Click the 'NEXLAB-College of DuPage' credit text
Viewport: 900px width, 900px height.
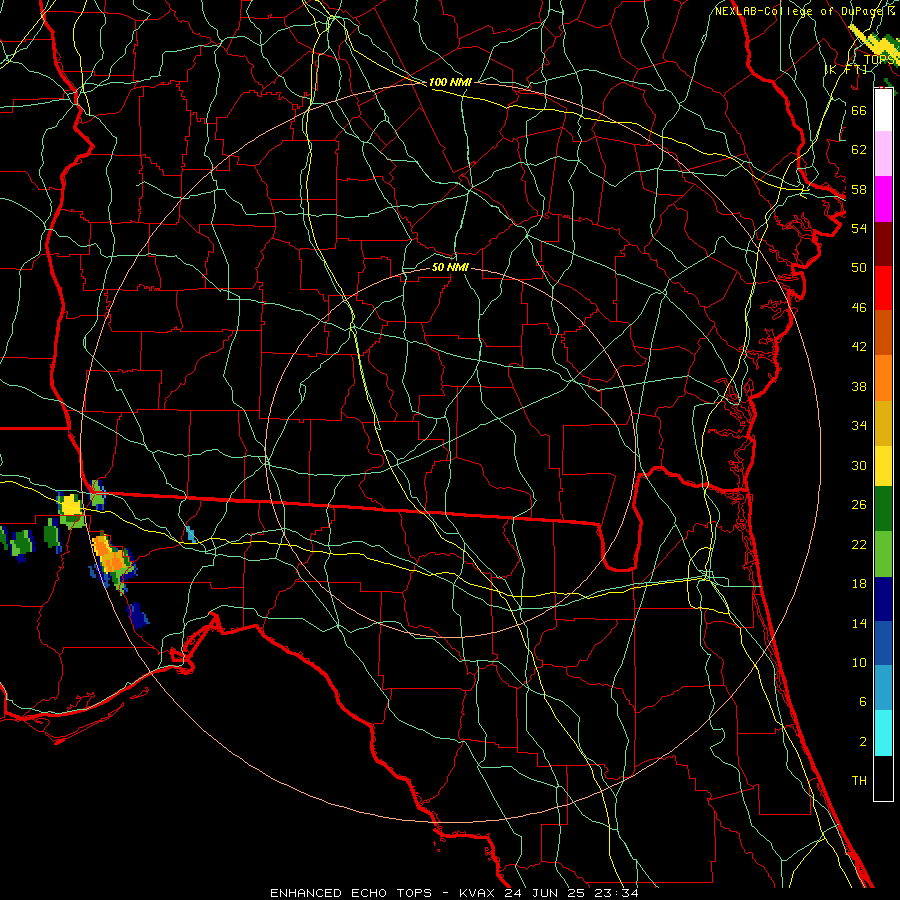coord(801,11)
